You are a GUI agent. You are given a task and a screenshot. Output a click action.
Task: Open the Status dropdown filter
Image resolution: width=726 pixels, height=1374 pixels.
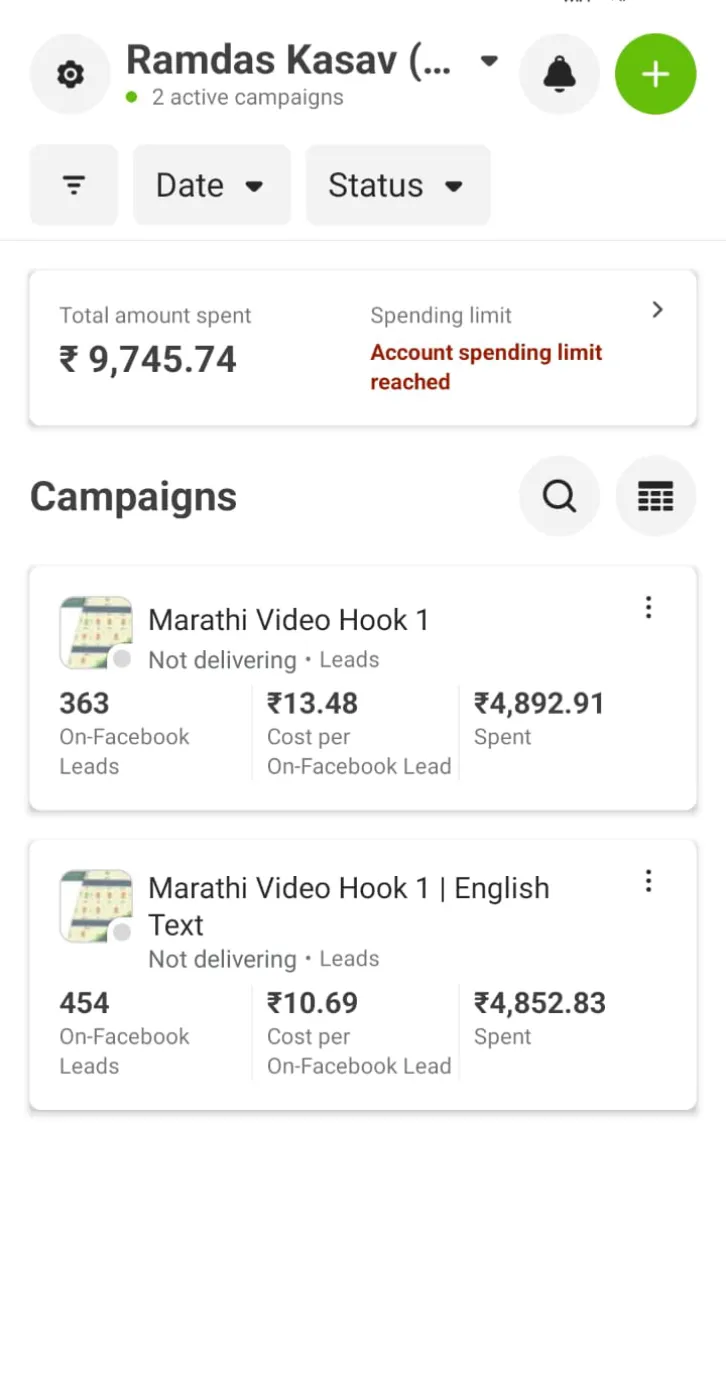[x=397, y=185]
